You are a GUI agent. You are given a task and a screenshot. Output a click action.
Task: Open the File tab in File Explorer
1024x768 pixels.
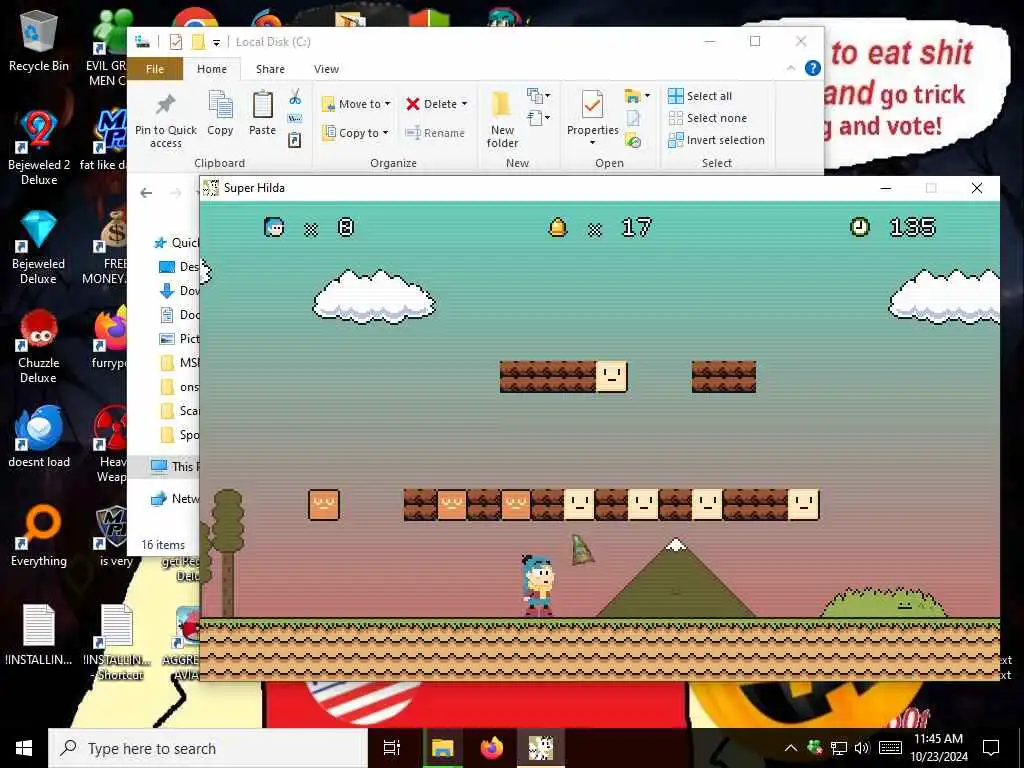coord(155,69)
